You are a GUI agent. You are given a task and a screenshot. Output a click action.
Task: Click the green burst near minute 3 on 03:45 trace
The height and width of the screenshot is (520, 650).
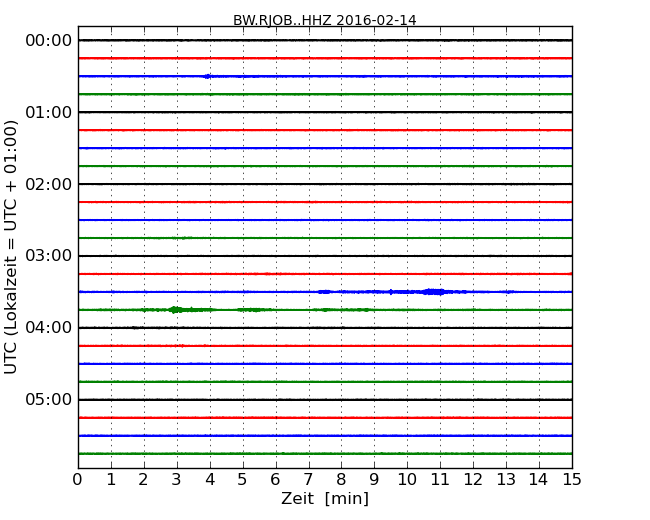(176, 310)
